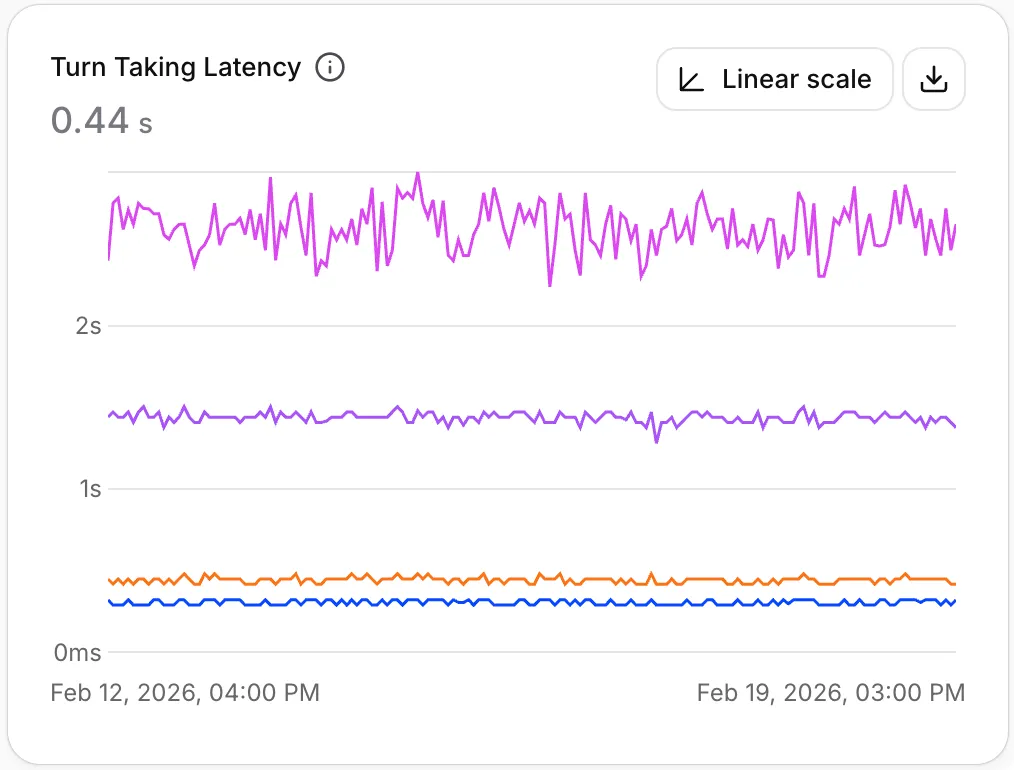Screen dimensions: 1014x770
Task: Click the top gridline of the chart
Action: tap(532, 172)
